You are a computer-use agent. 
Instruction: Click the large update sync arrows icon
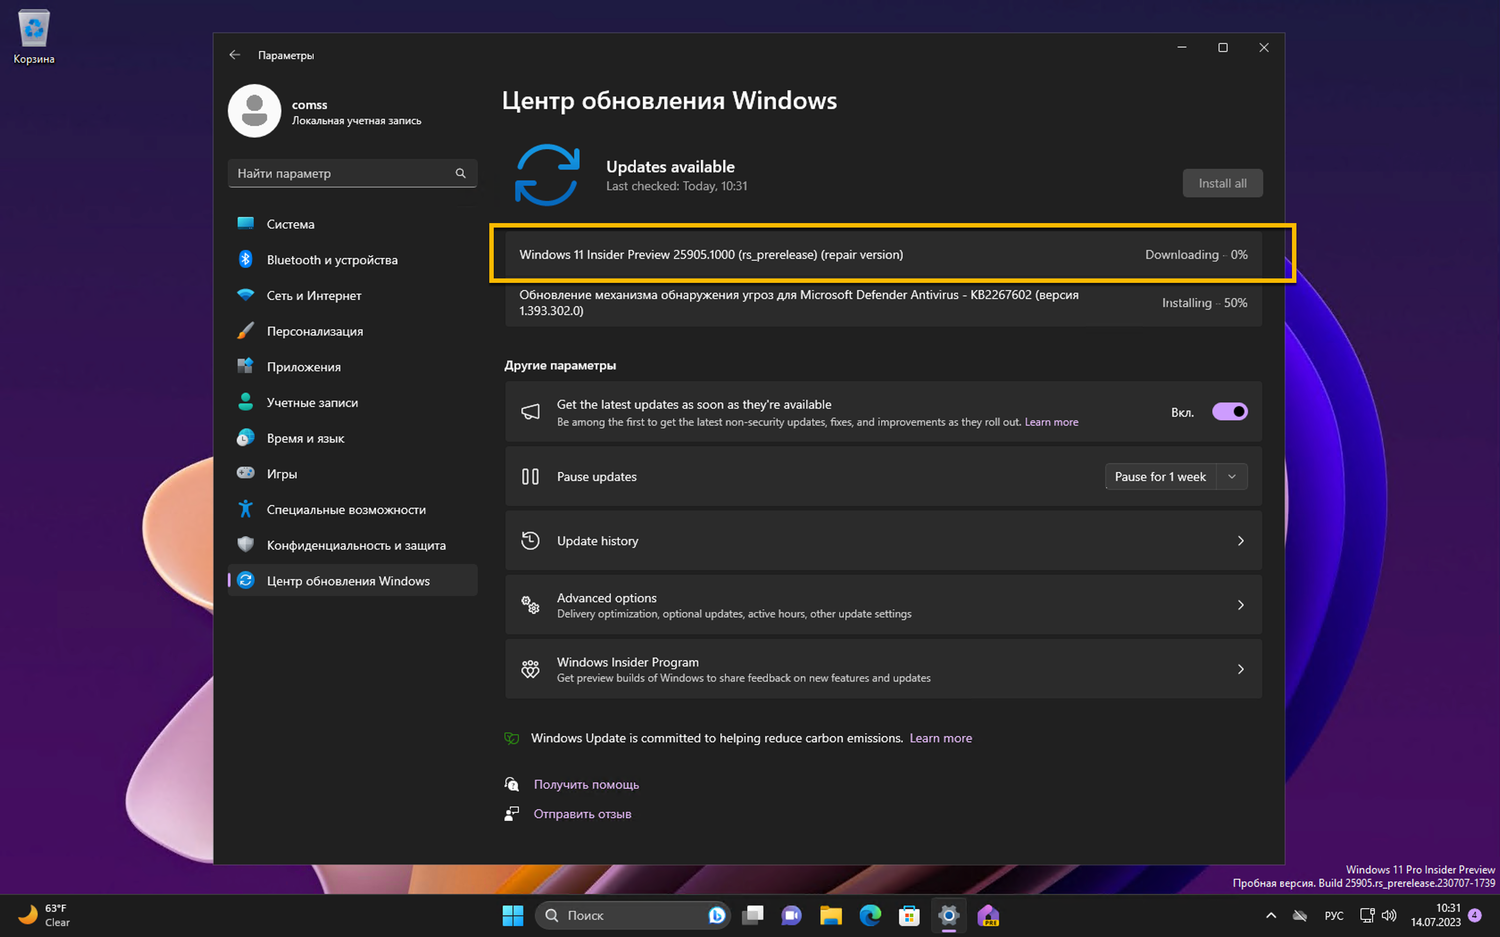[546, 175]
